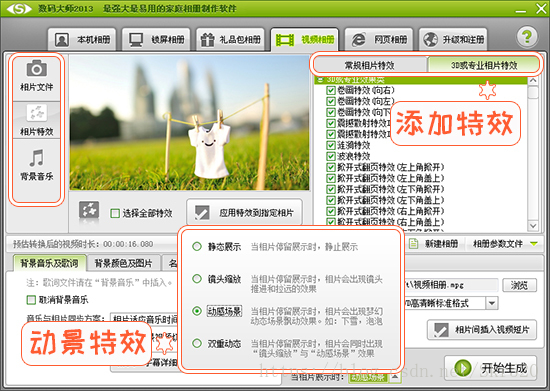Screen dimensions: 550x391
Task: Switch to the 锁屏相册 tab
Action: 156,40
